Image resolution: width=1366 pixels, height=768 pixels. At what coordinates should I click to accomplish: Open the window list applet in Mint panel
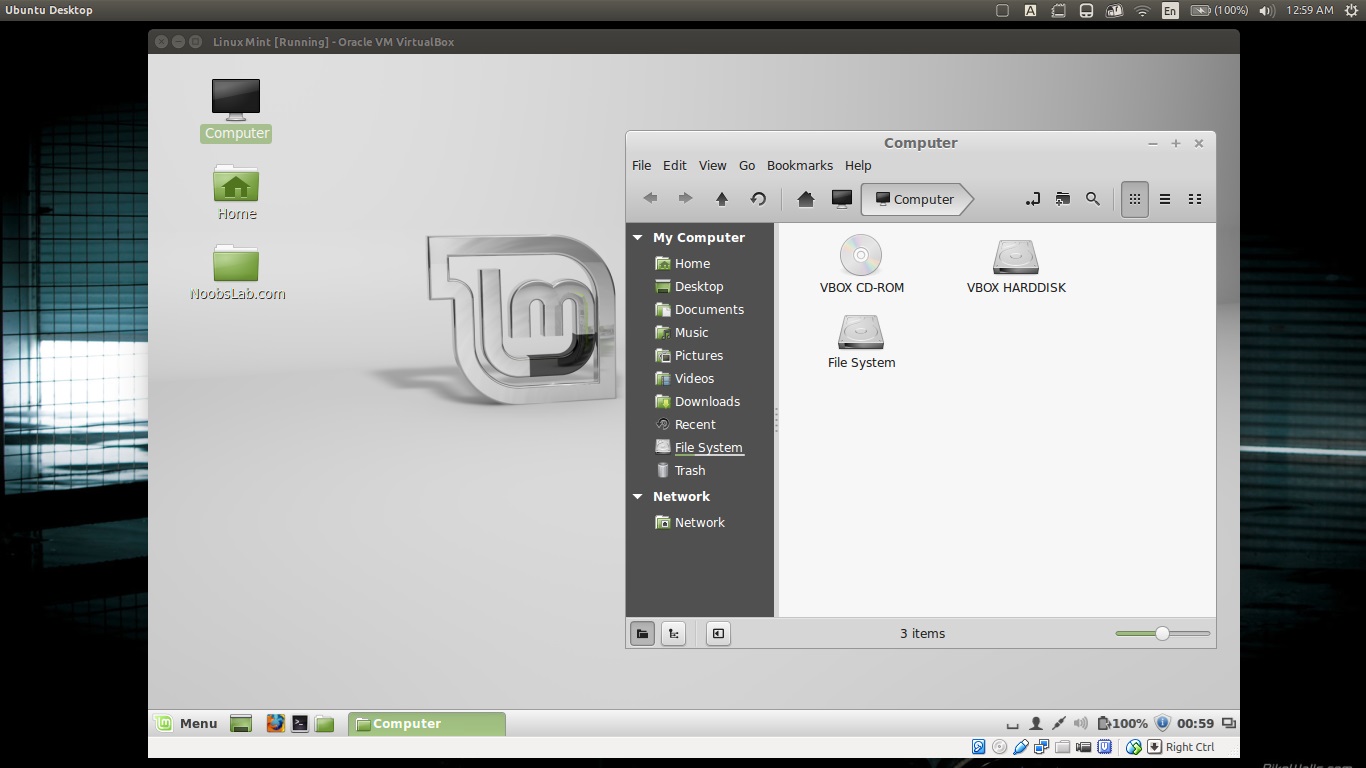pos(1229,723)
